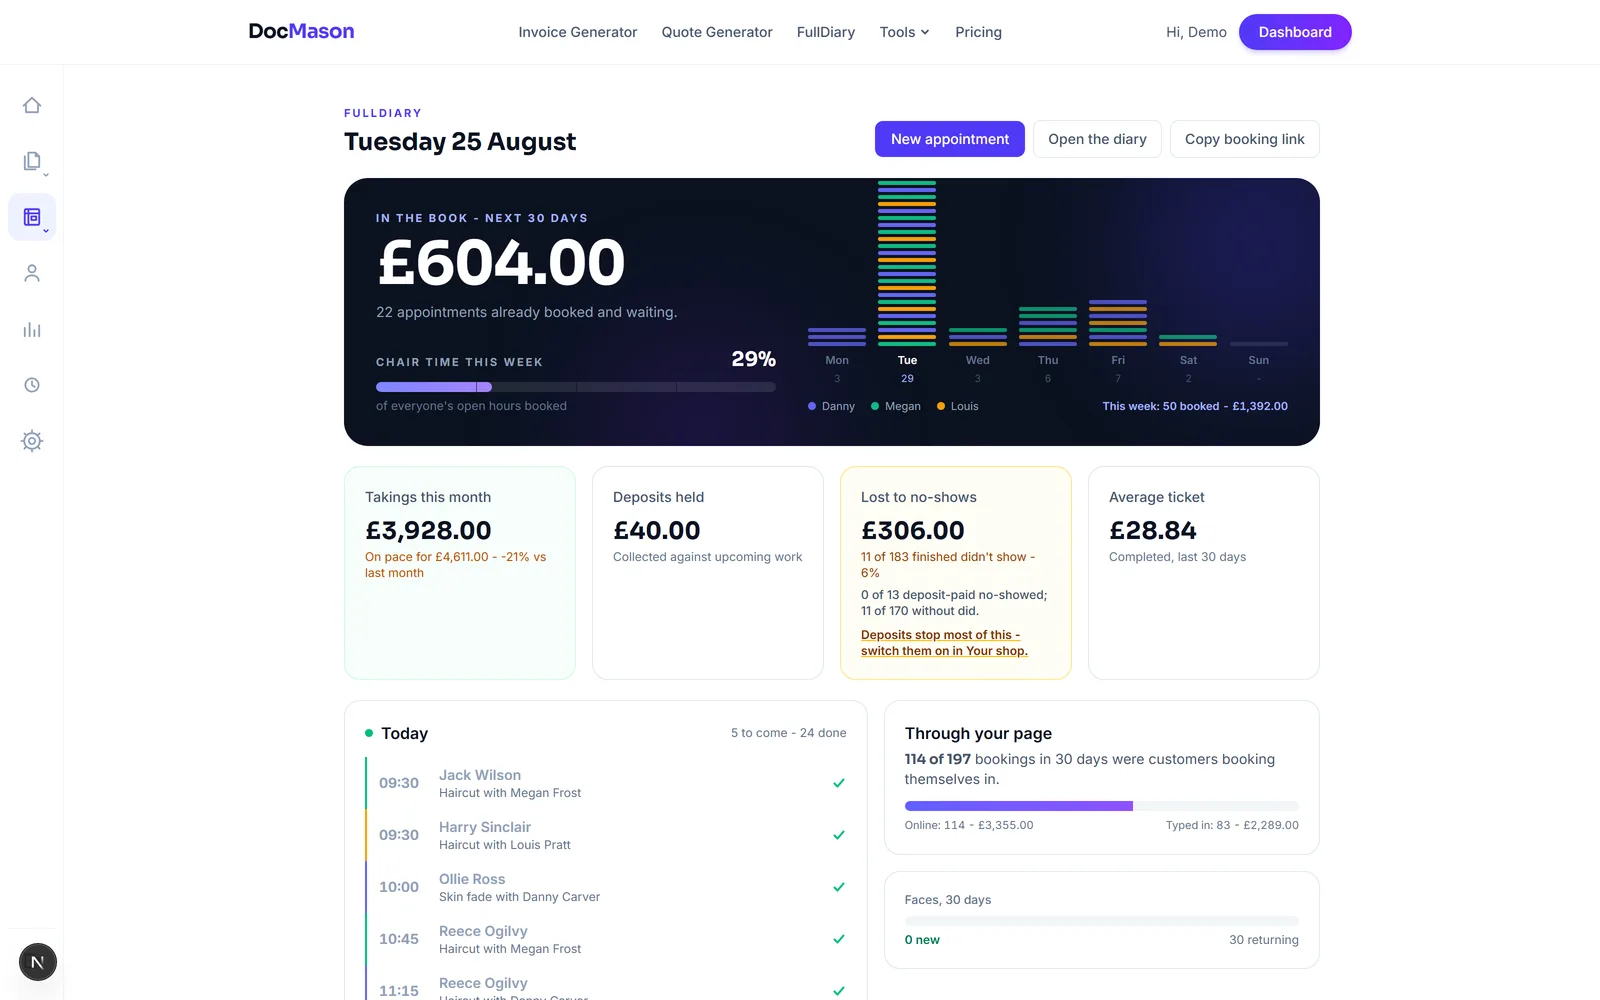The height and width of the screenshot is (1000, 1600).
Task: Open the clock history sidebar icon
Action: click(32, 385)
